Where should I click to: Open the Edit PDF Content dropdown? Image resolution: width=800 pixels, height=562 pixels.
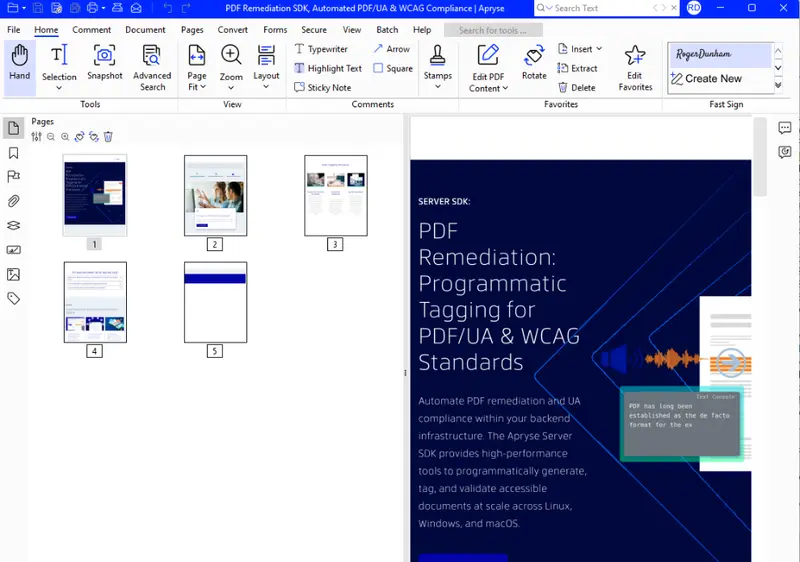505,88
